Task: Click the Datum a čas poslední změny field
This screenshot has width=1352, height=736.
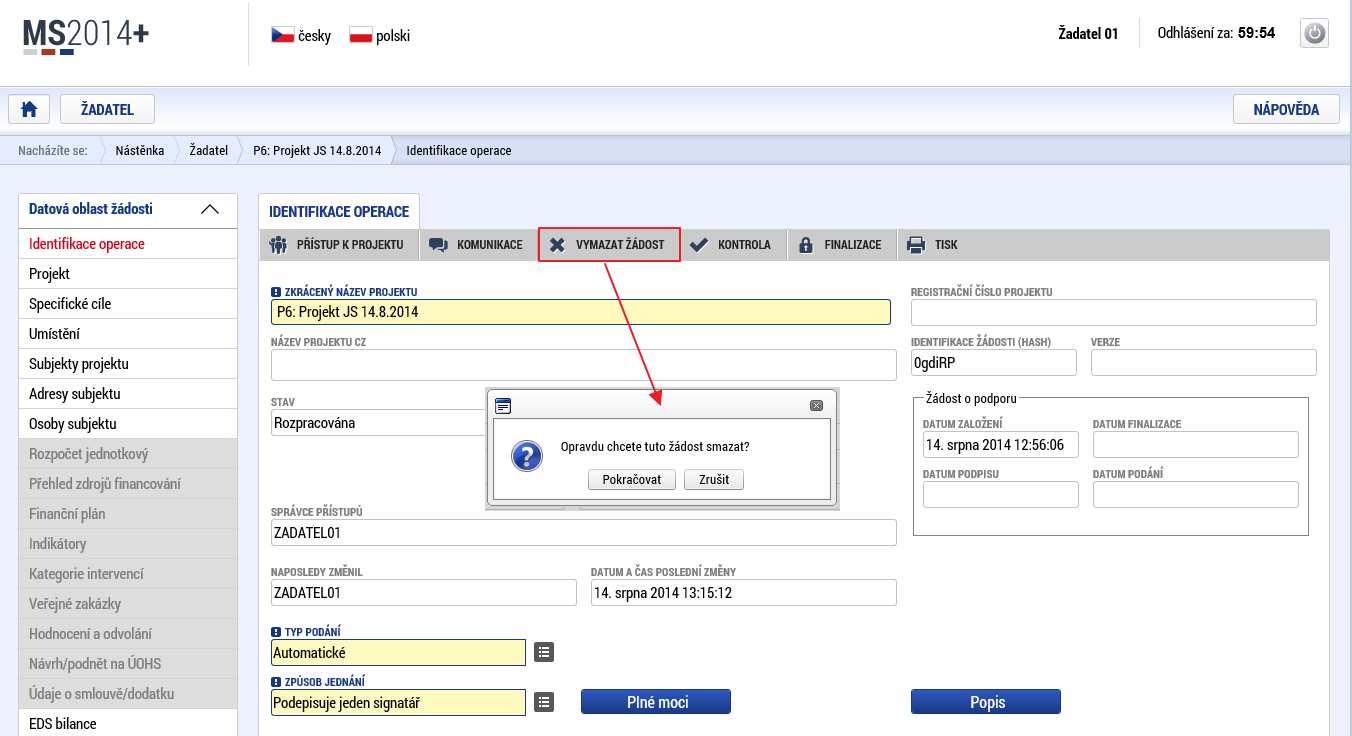Action: pyautogui.click(x=744, y=592)
